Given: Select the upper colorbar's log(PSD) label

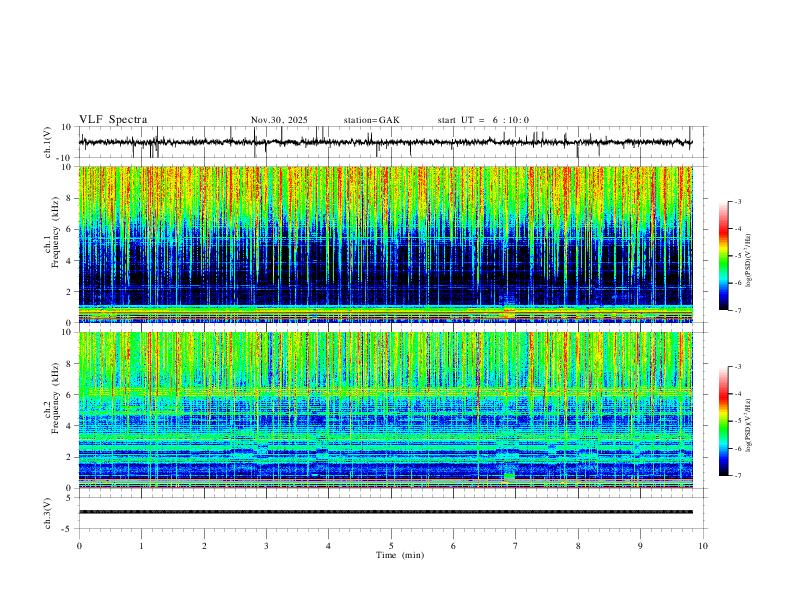Looking at the screenshot, I should (x=748, y=261).
